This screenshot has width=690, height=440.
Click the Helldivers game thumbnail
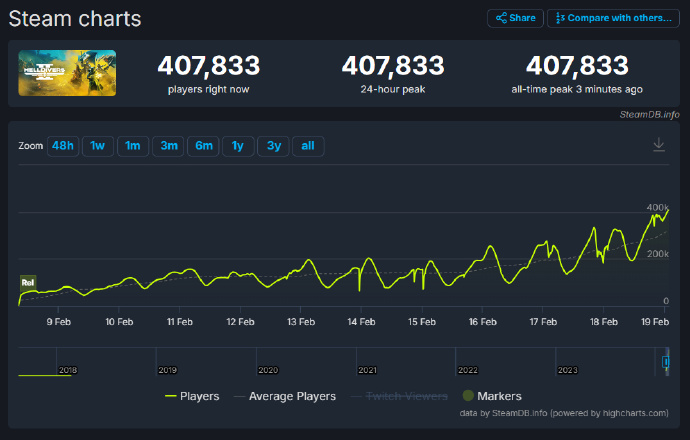67,73
